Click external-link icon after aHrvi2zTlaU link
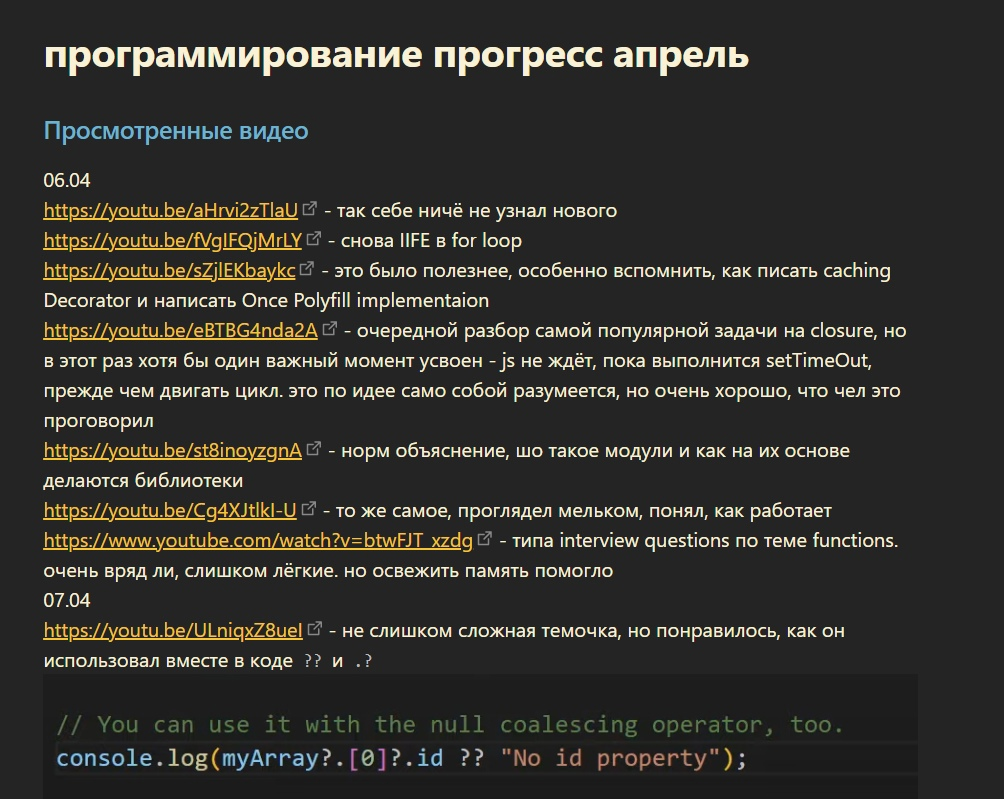This screenshot has width=1004, height=799. pyautogui.click(x=310, y=208)
